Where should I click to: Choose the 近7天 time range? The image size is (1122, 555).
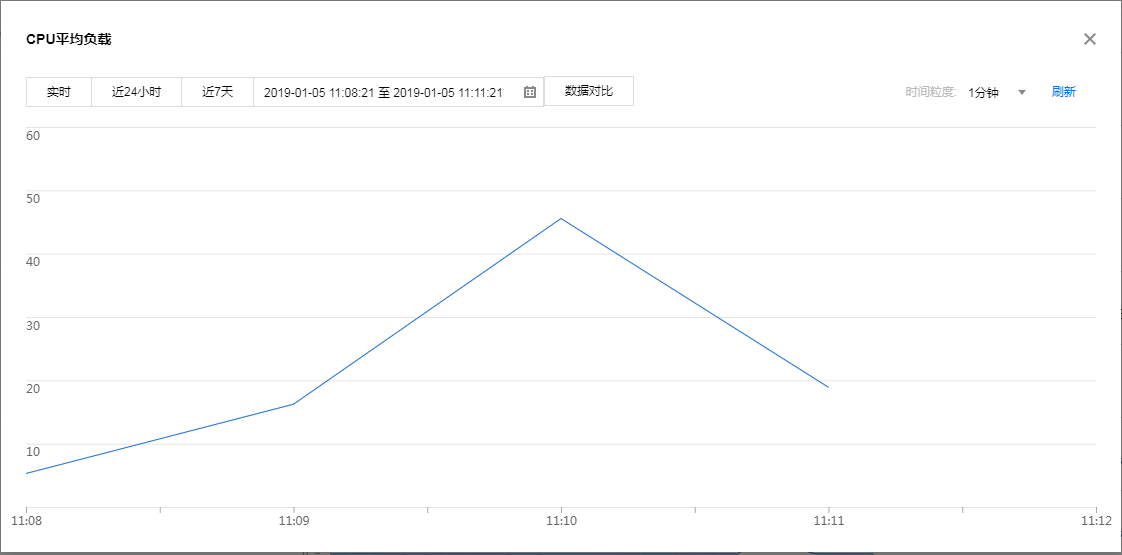[217, 92]
